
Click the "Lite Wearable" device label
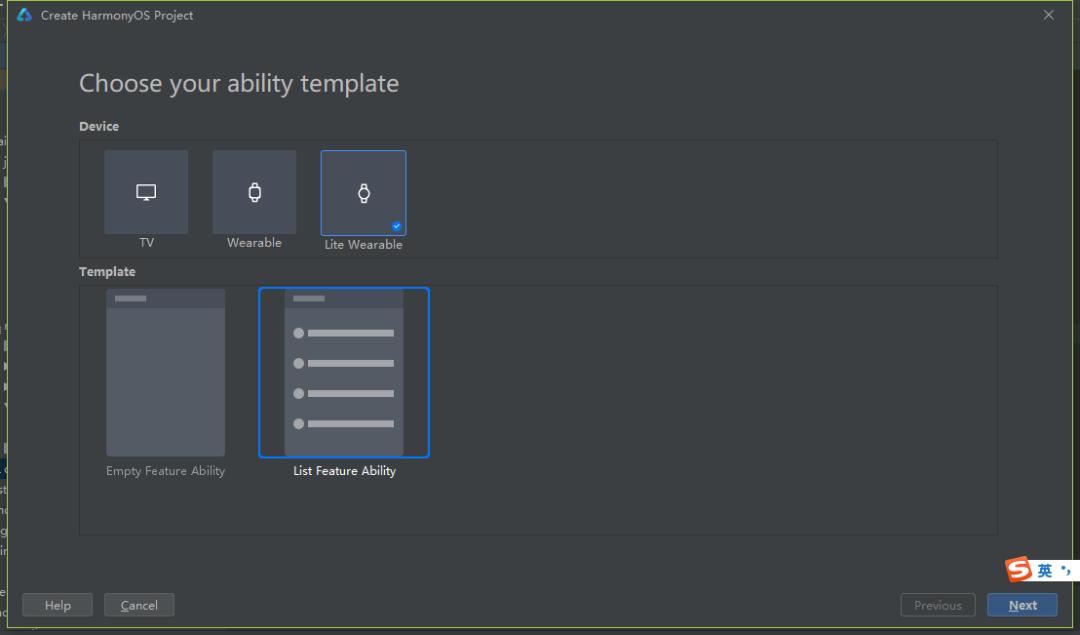pyautogui.click(x=363, y=245)
